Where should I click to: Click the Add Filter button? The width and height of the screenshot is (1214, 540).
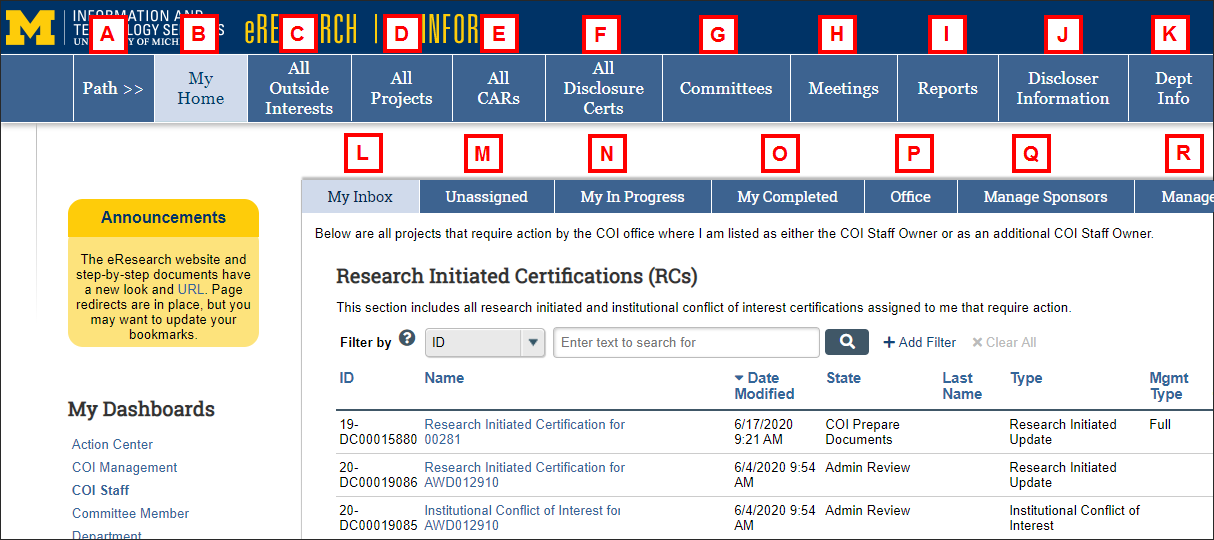tap(919, 342)
